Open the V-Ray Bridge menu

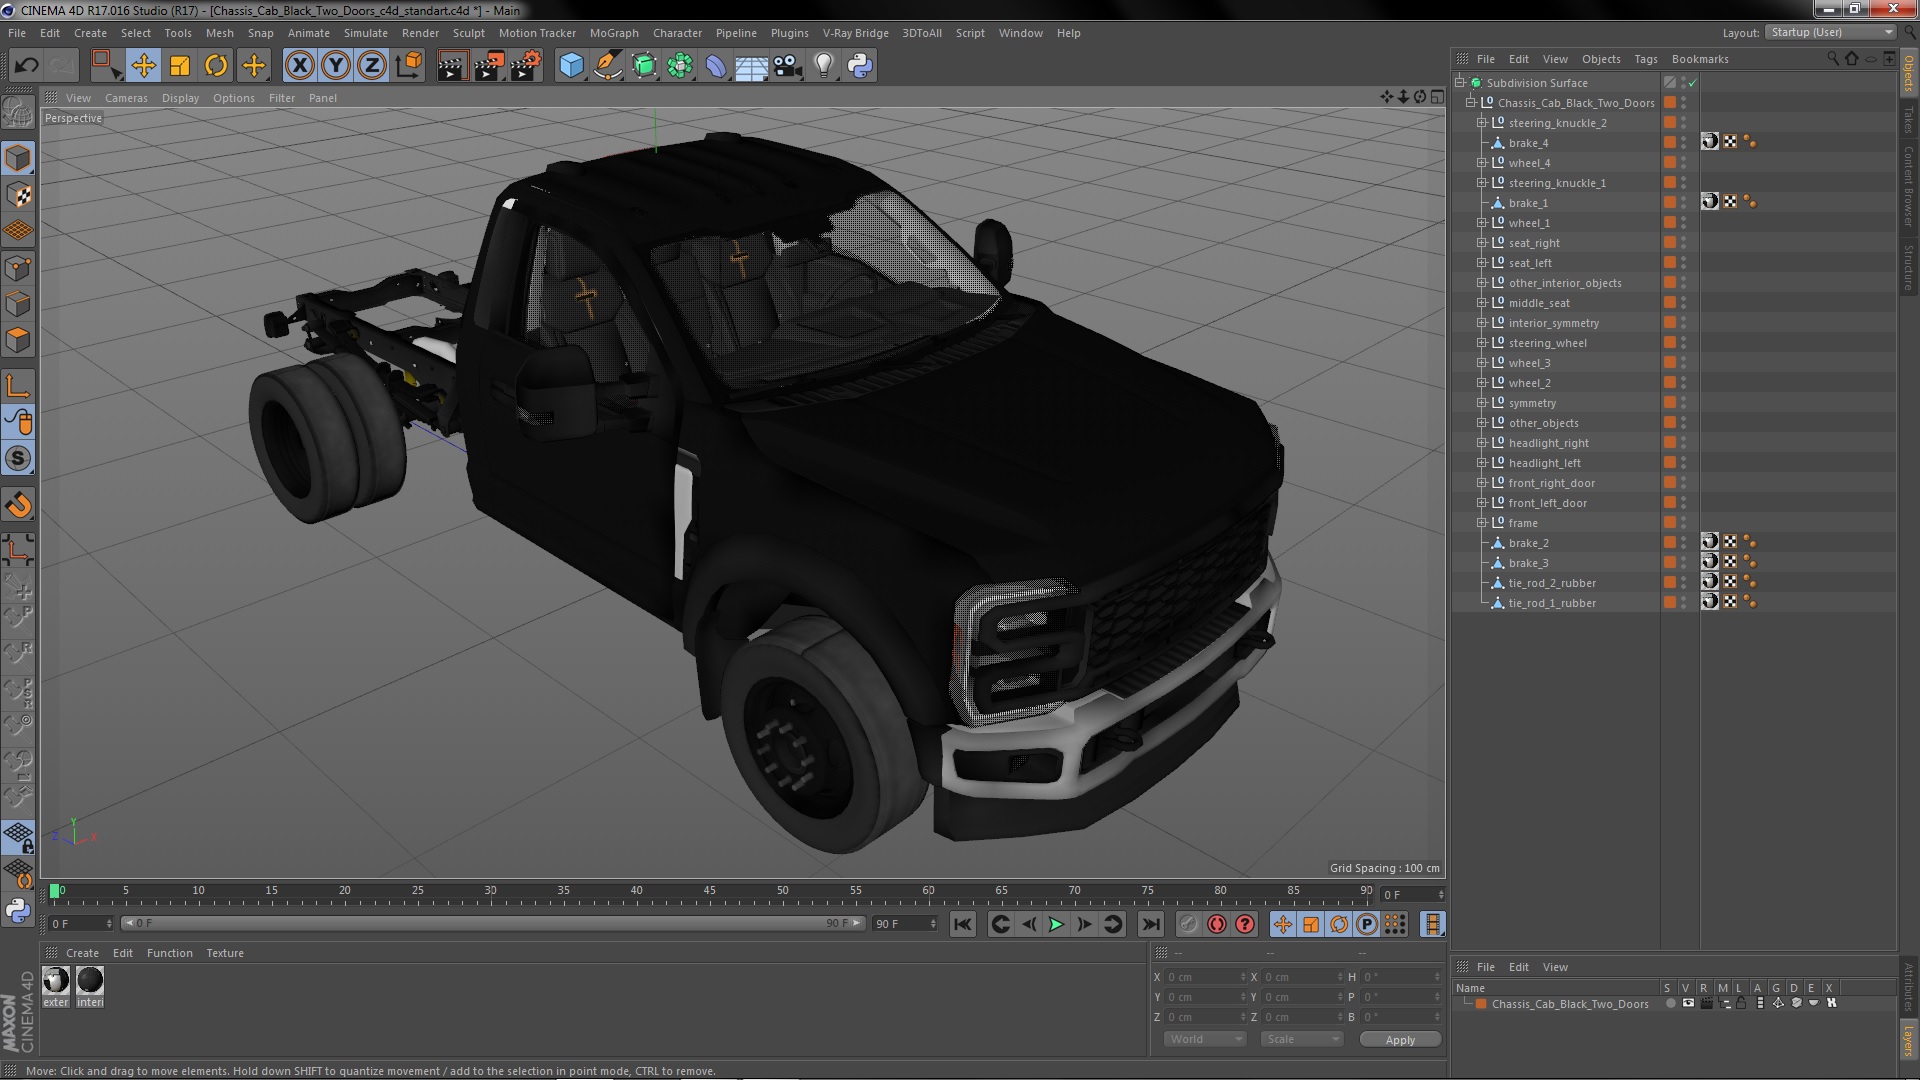[x=855, y=33]
